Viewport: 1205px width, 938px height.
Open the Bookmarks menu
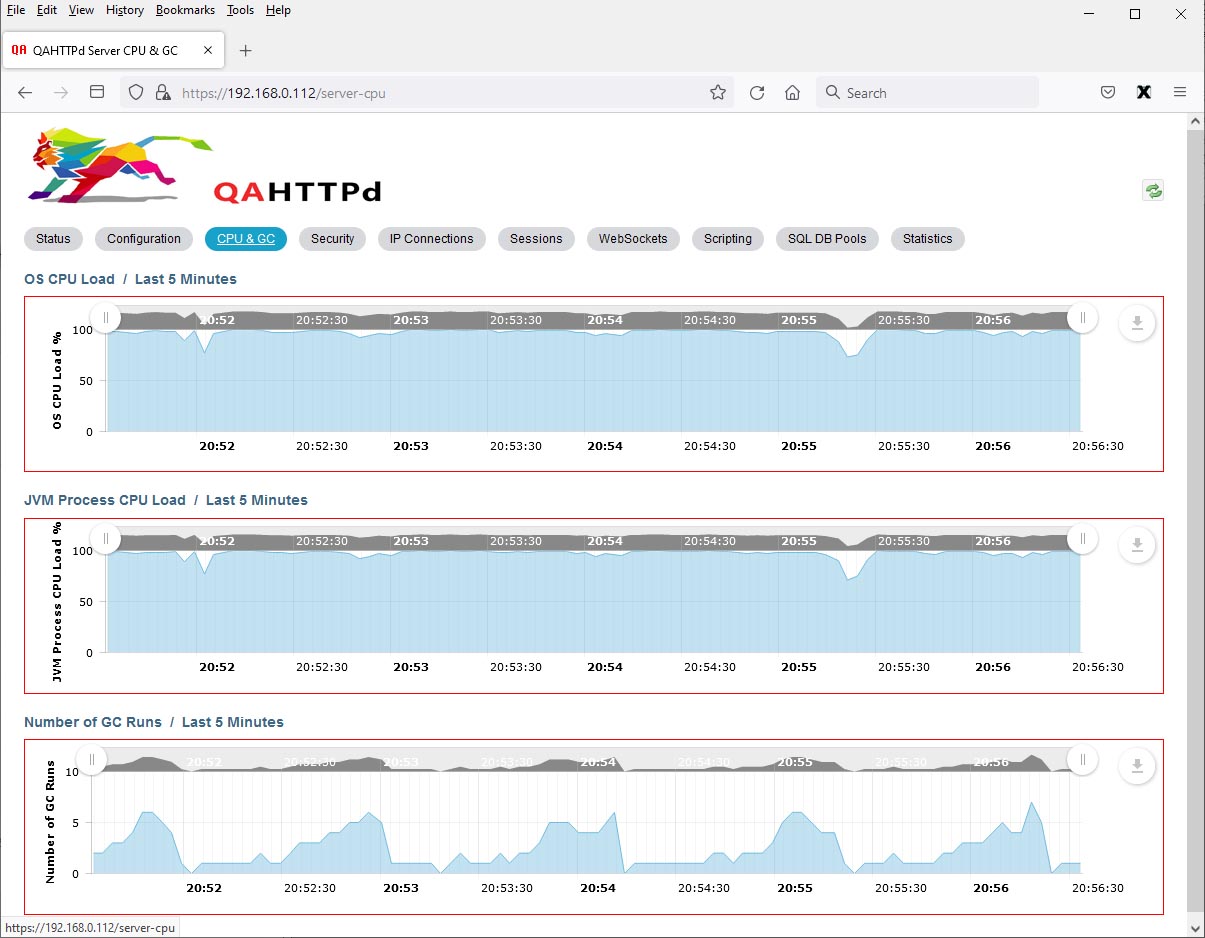[185, 10]
